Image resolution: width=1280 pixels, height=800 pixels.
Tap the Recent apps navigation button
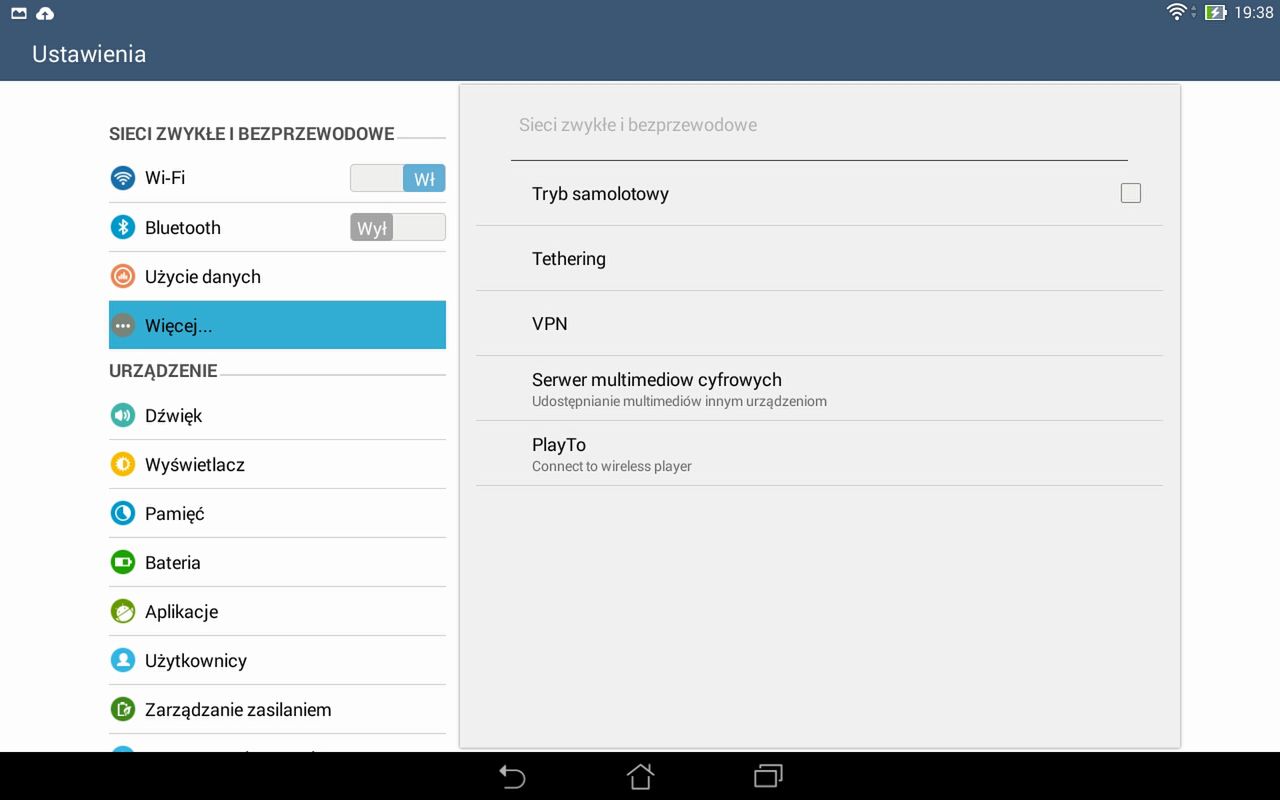tap(768, 776)
